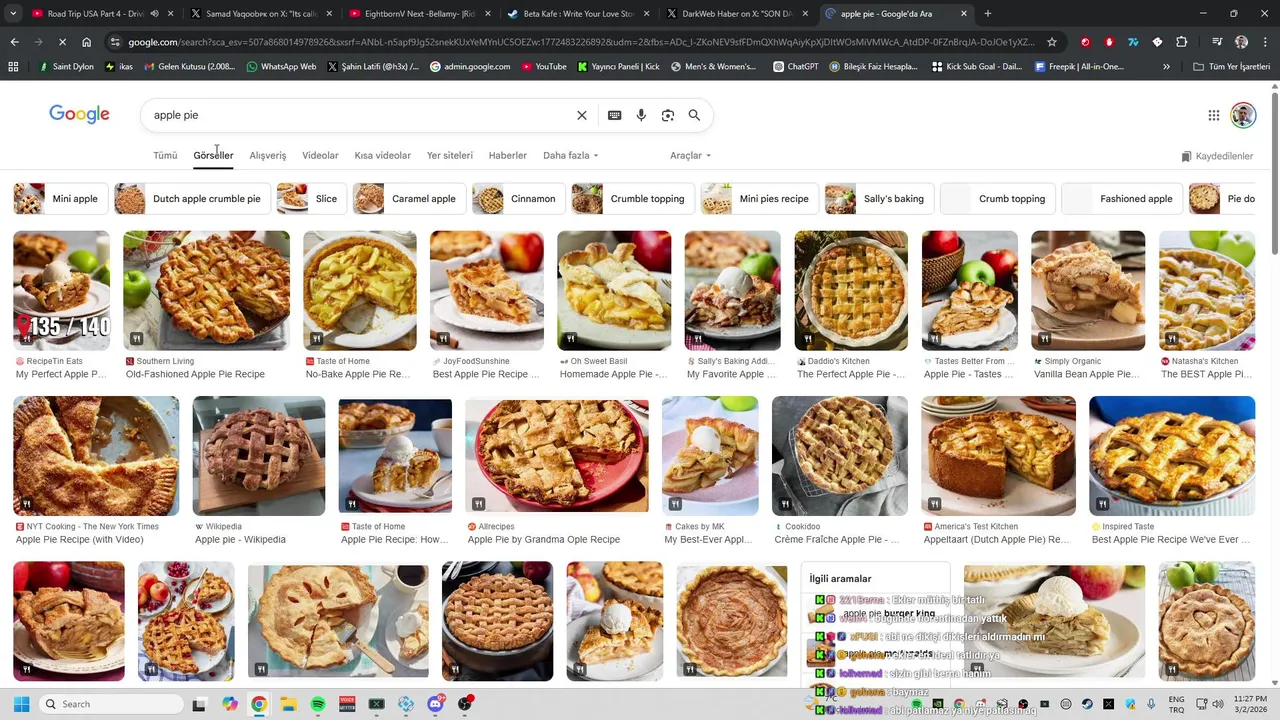Open Old-Fashioned Apple Pie Recipe link
The width and height of the screenshot is (1280, 720).
[x=195, y=374]
